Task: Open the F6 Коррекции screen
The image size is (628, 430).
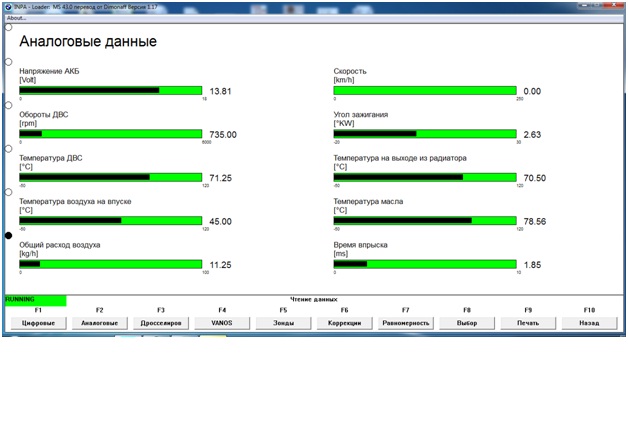Action: 344,323
